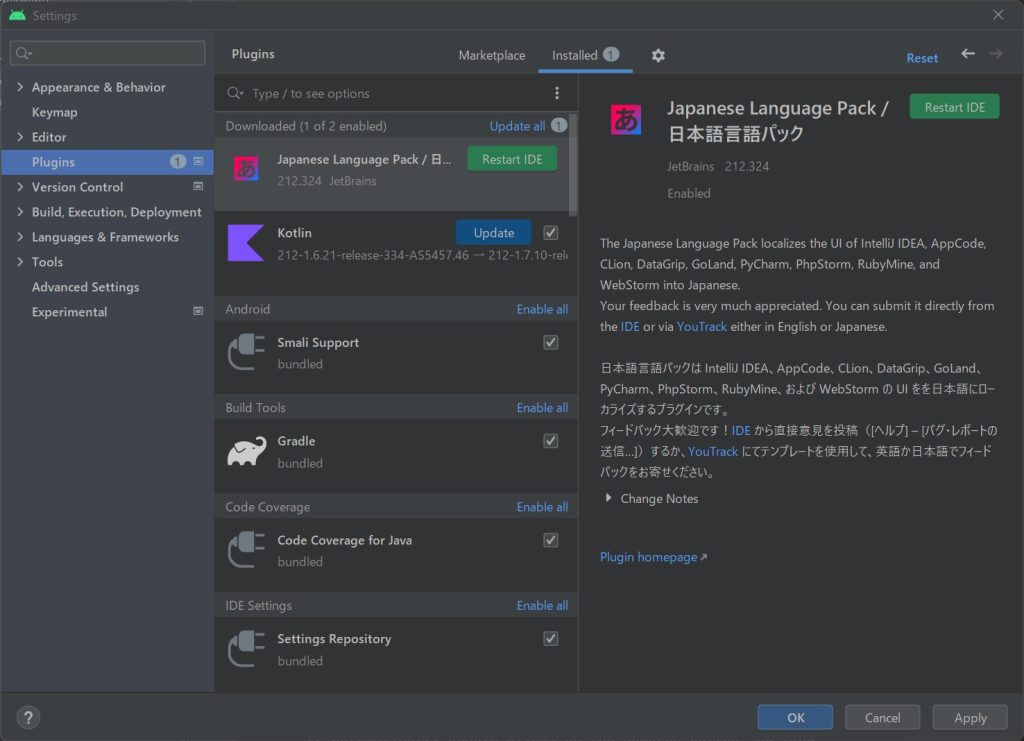Screen dimensions: 1024x741
Task: Click the settings search magnifier icon
Action: (x=23, y=53)
